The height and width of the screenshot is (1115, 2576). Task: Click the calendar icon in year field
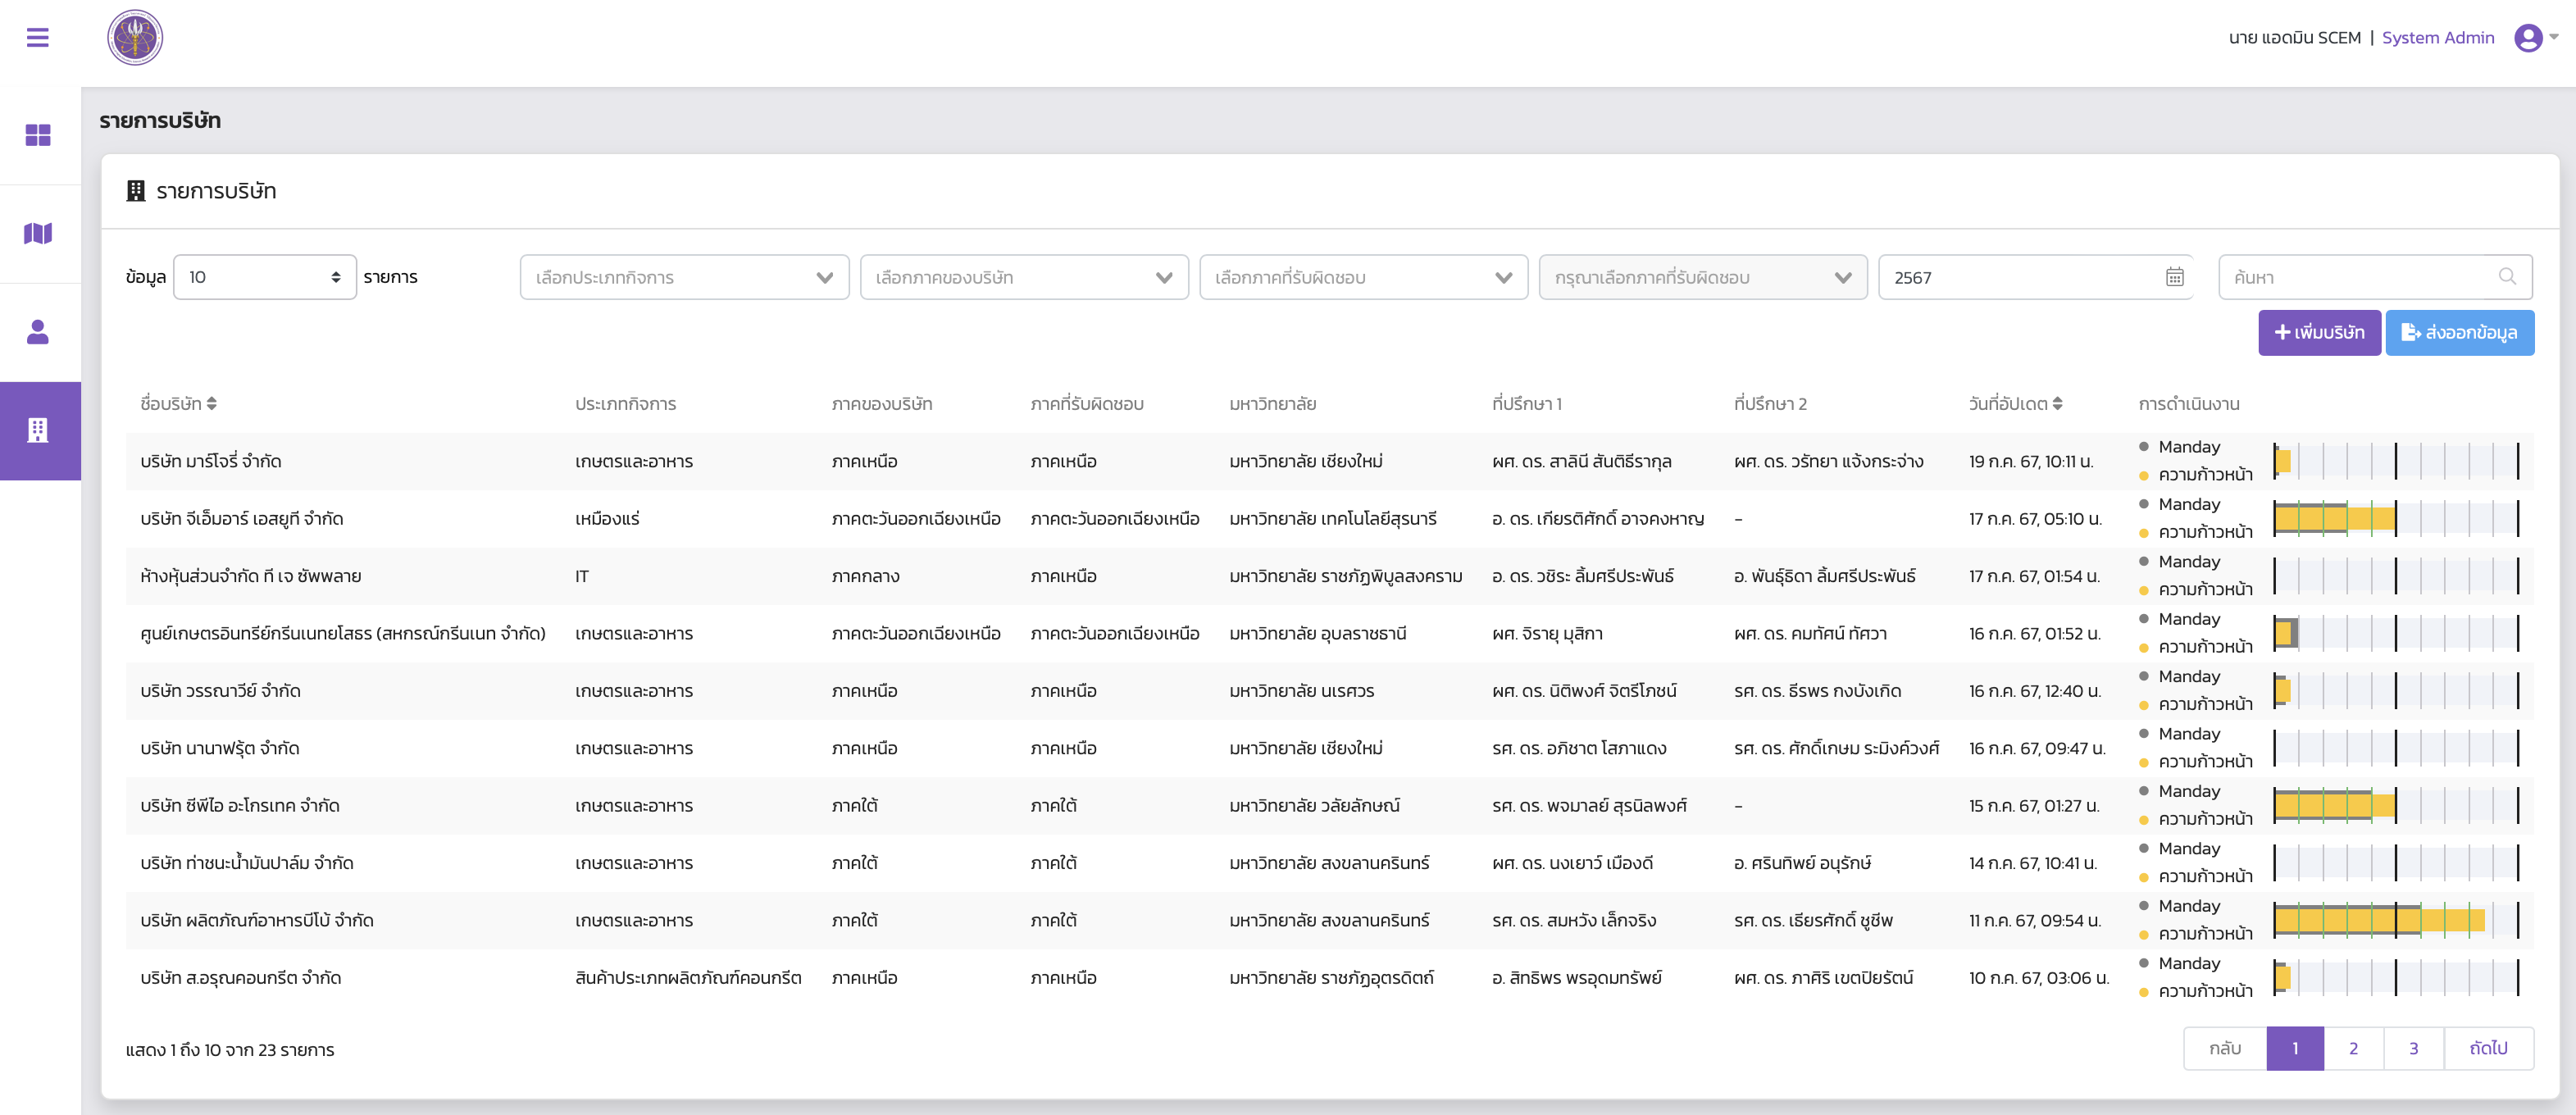[x=2175, y=277]
